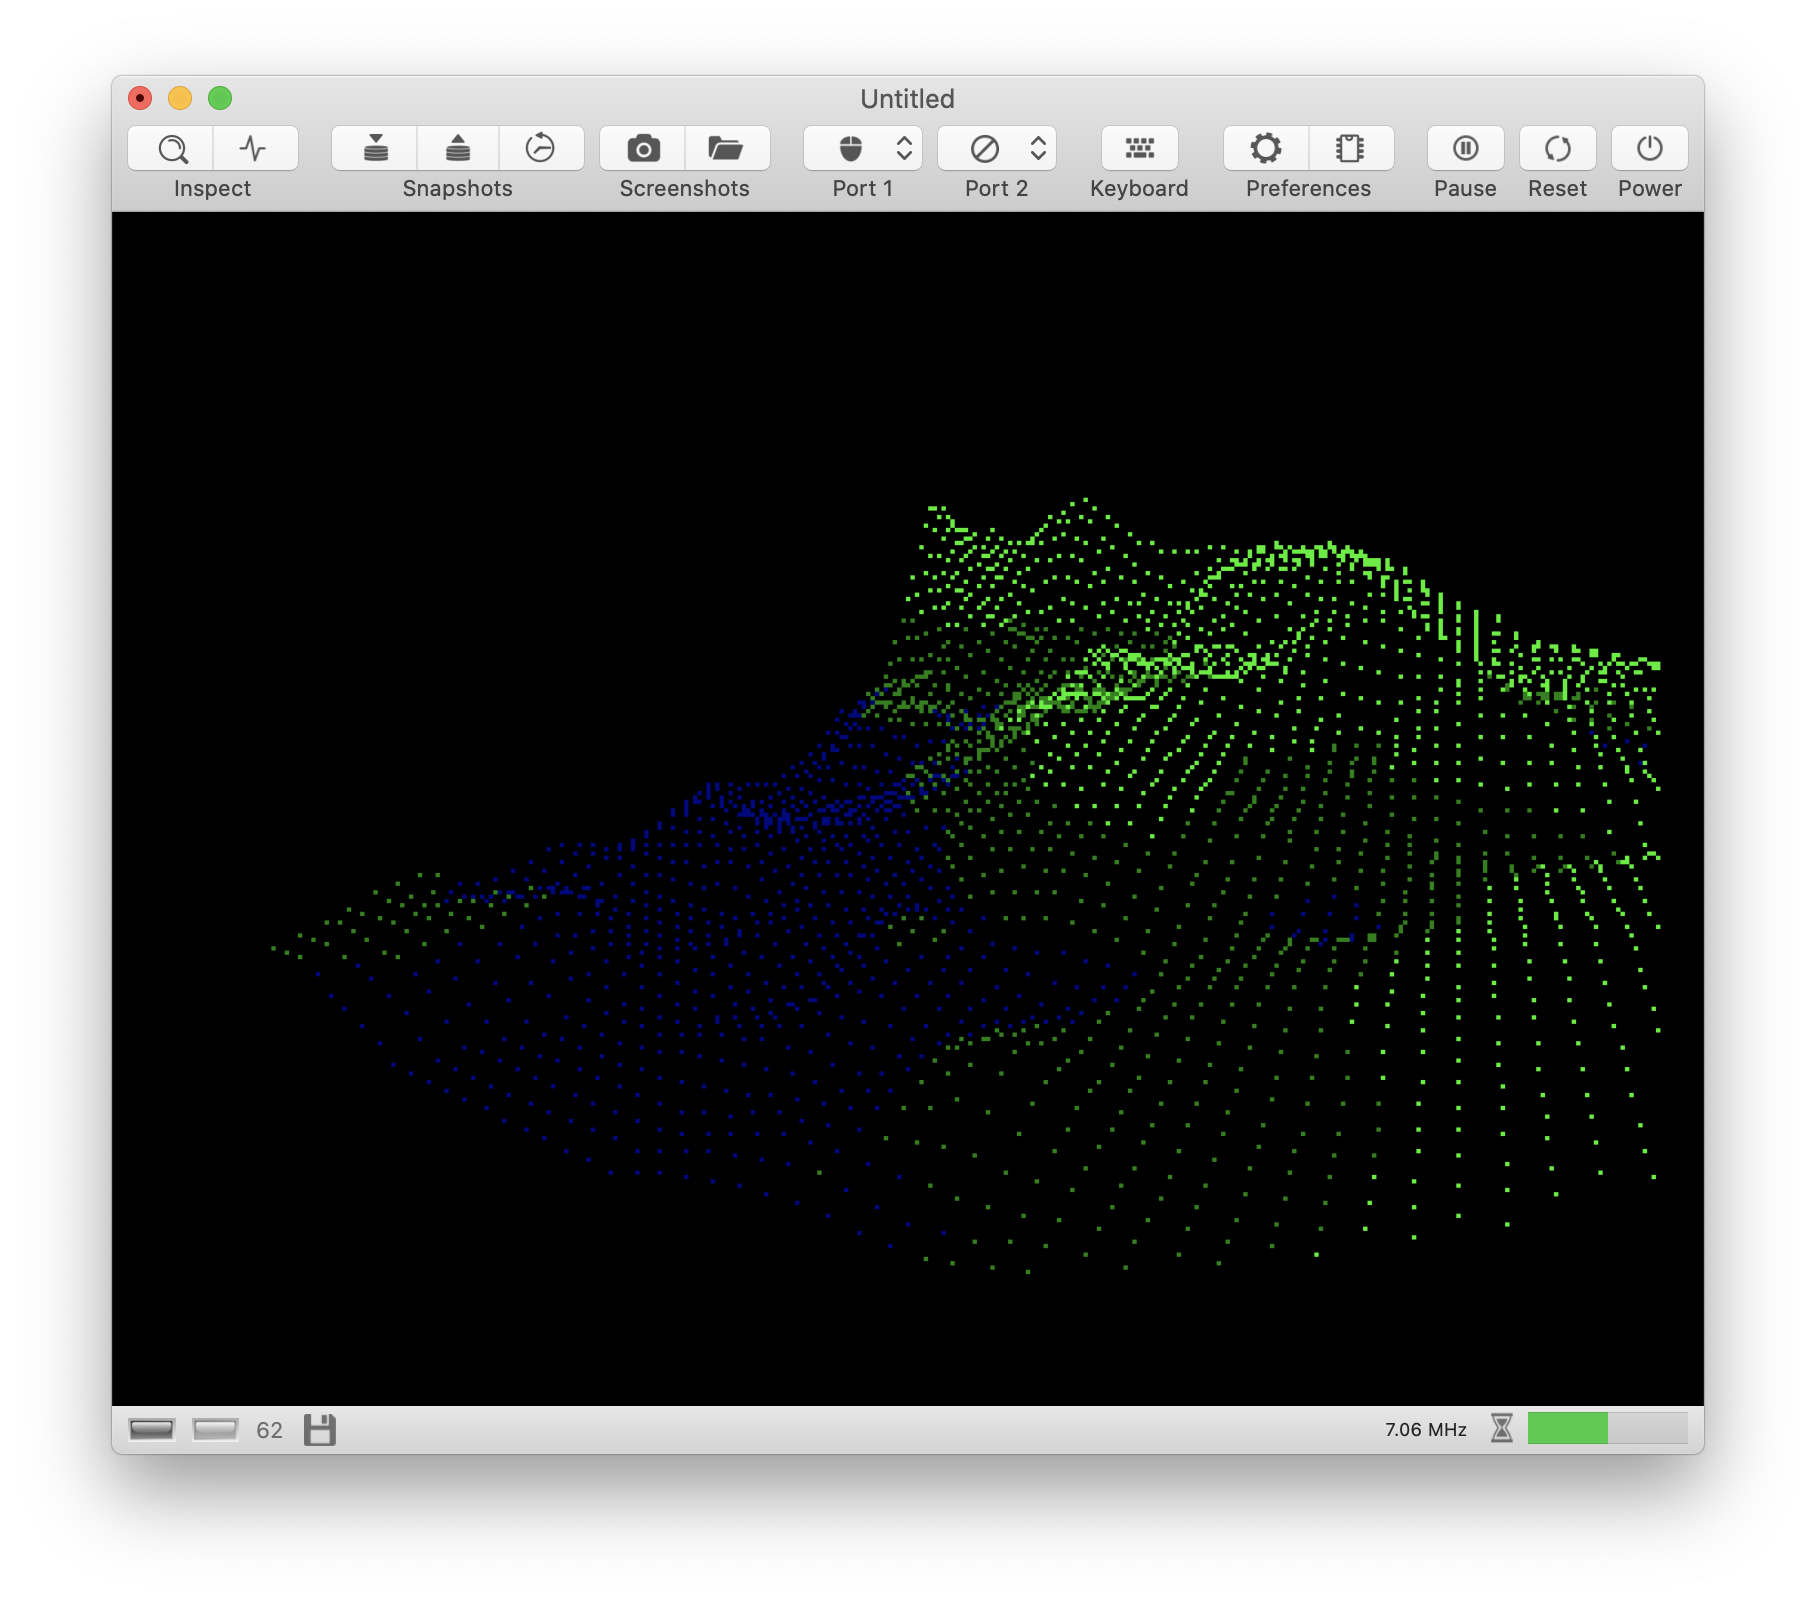Screen dimensions: 1816x1602
Task: Click the green CPU activity bar
Action: pyautogui.click(x=1607, y=1429)
